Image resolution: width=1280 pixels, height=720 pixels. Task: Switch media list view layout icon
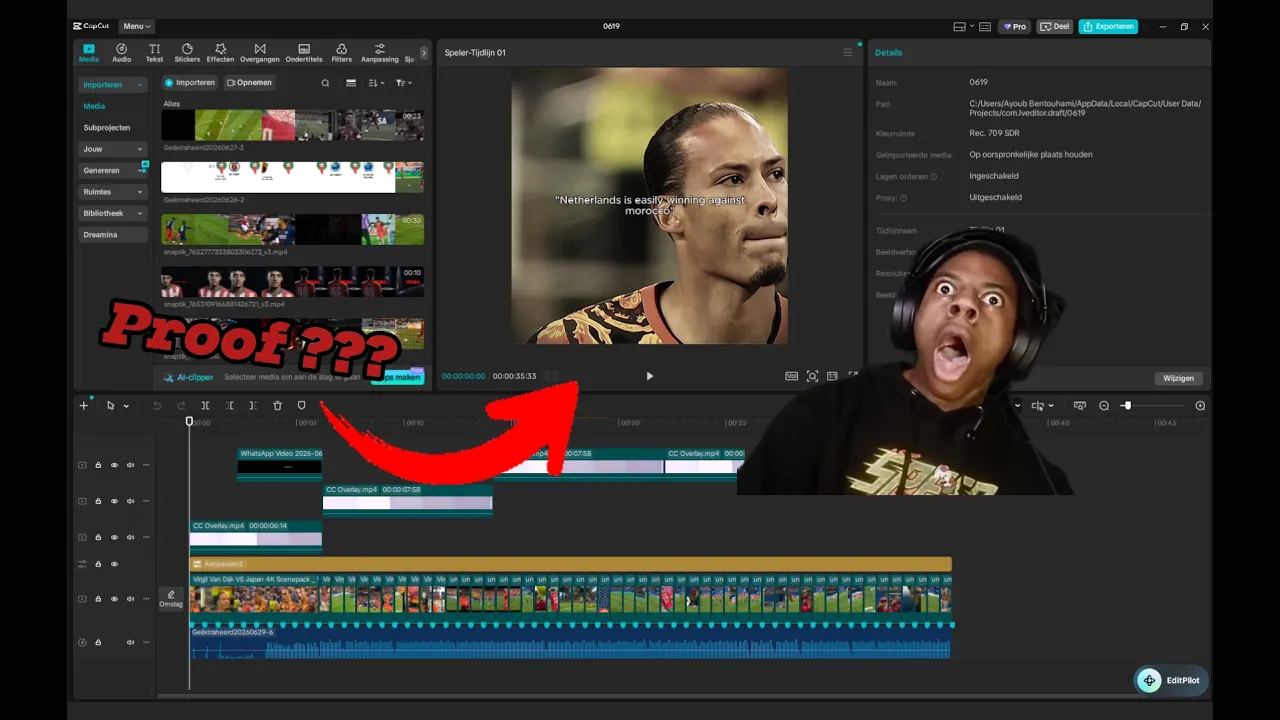351,83
